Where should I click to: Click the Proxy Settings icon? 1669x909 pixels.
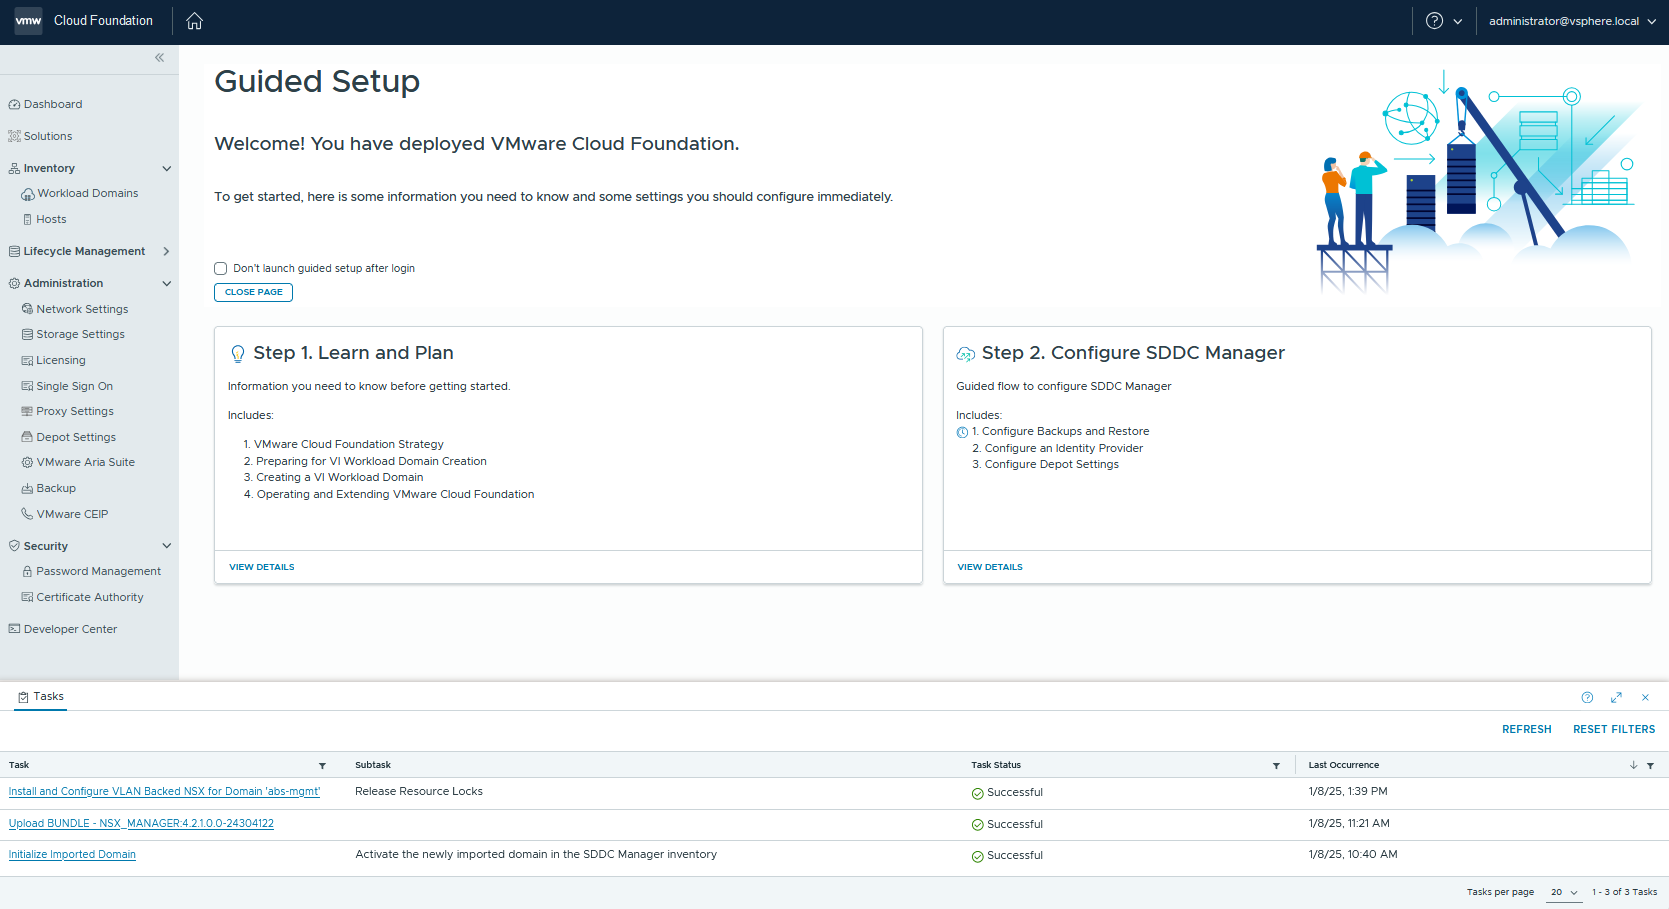click(x=28, y=412)
